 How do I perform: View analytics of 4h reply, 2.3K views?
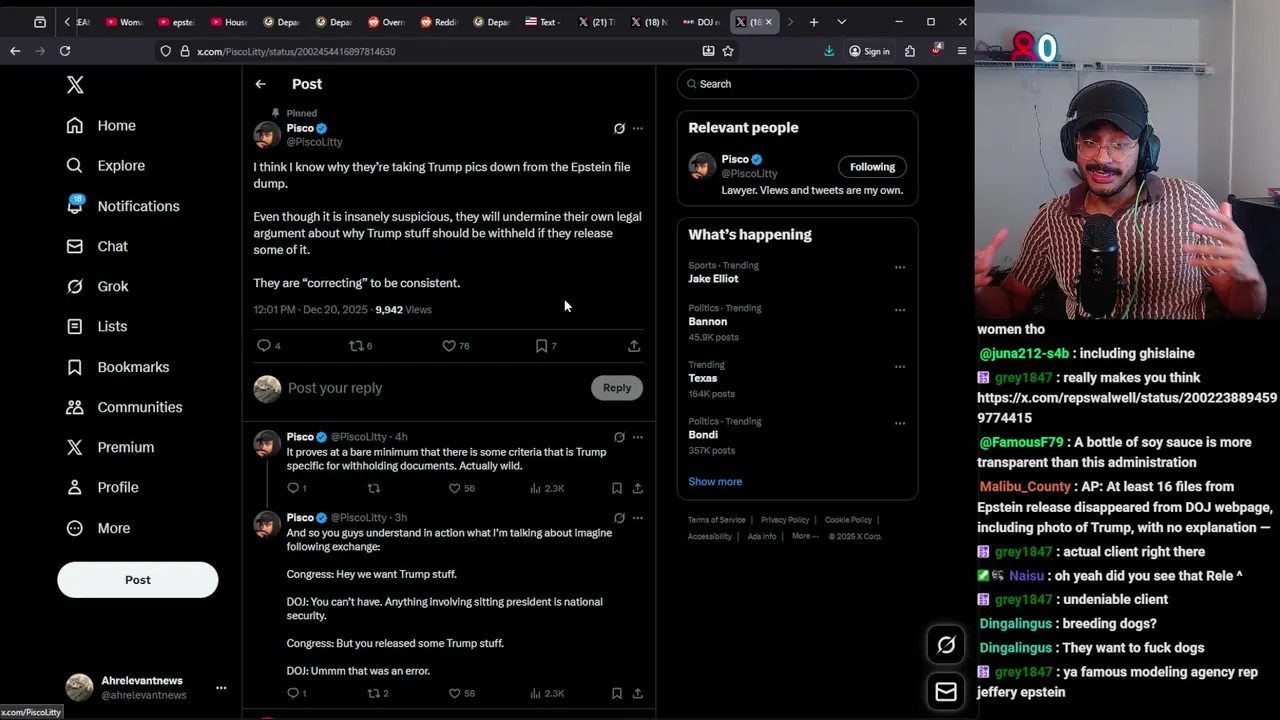tap(547, 488)
